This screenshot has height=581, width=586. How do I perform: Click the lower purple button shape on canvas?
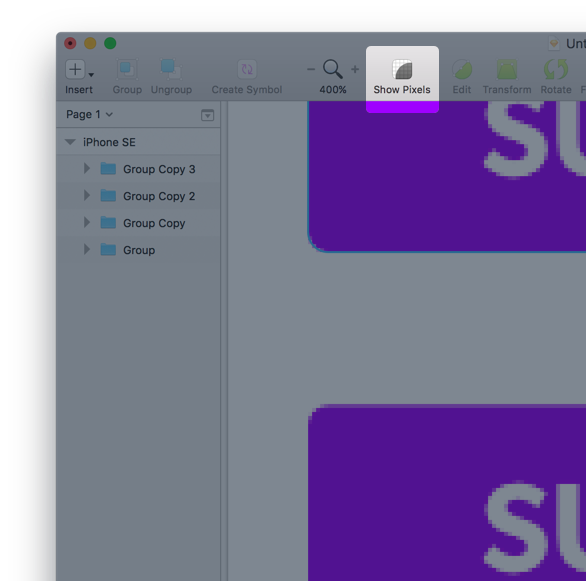pyautogui.click(x=447, y=492)
